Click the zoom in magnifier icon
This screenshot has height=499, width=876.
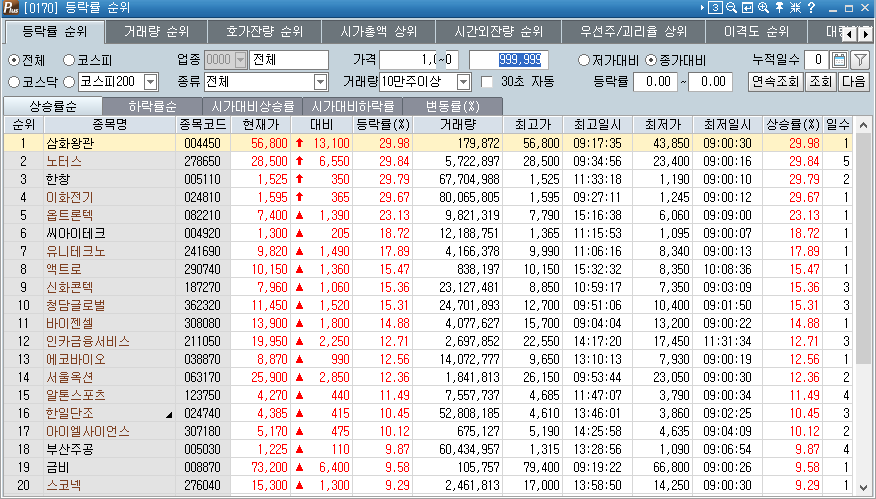(764, 8)
